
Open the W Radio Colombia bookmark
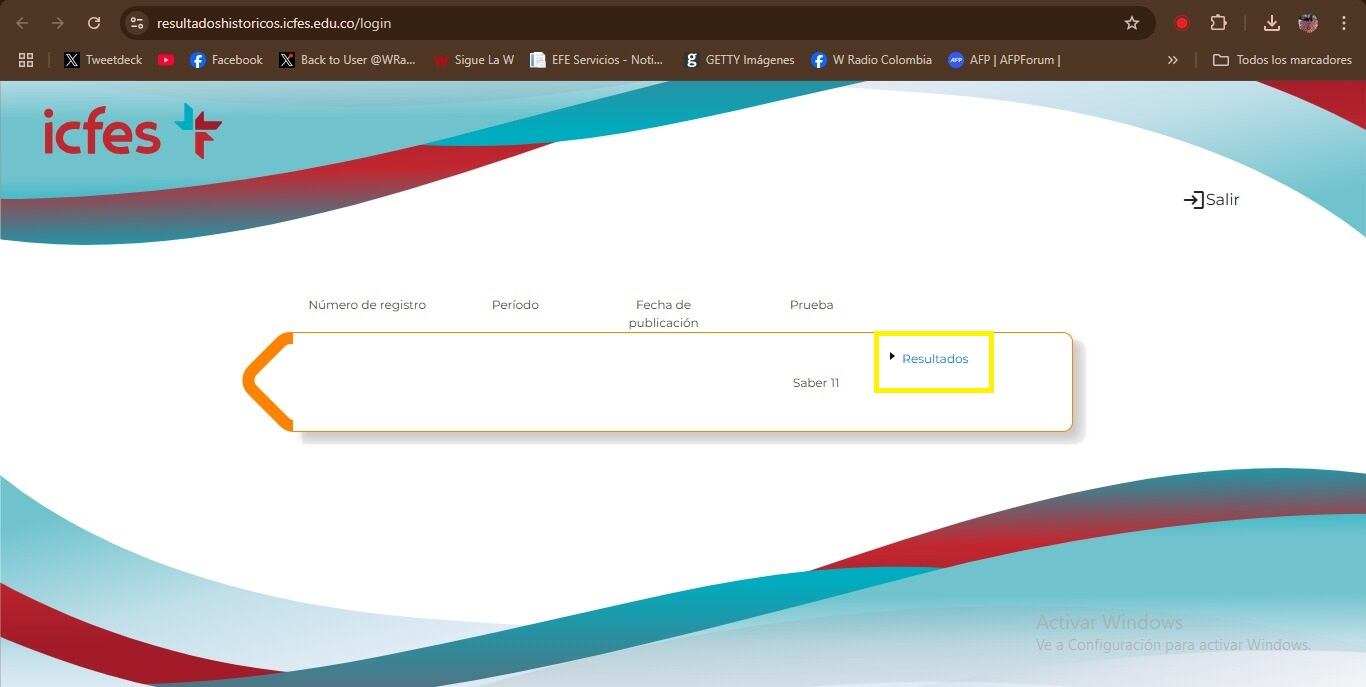point(871,60)
